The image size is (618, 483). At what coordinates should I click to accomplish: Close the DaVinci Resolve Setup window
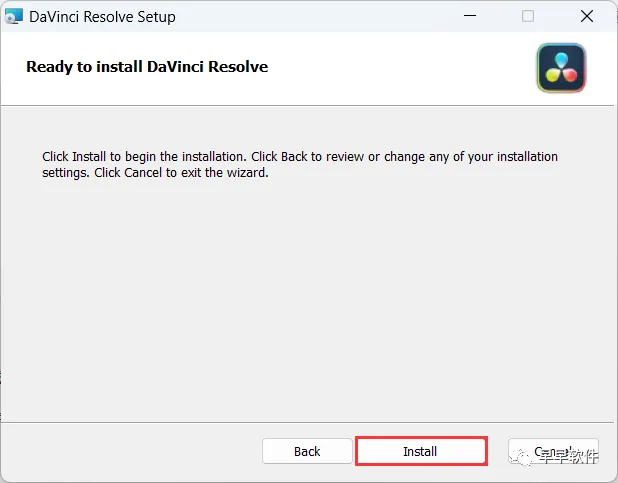[587, 16]
